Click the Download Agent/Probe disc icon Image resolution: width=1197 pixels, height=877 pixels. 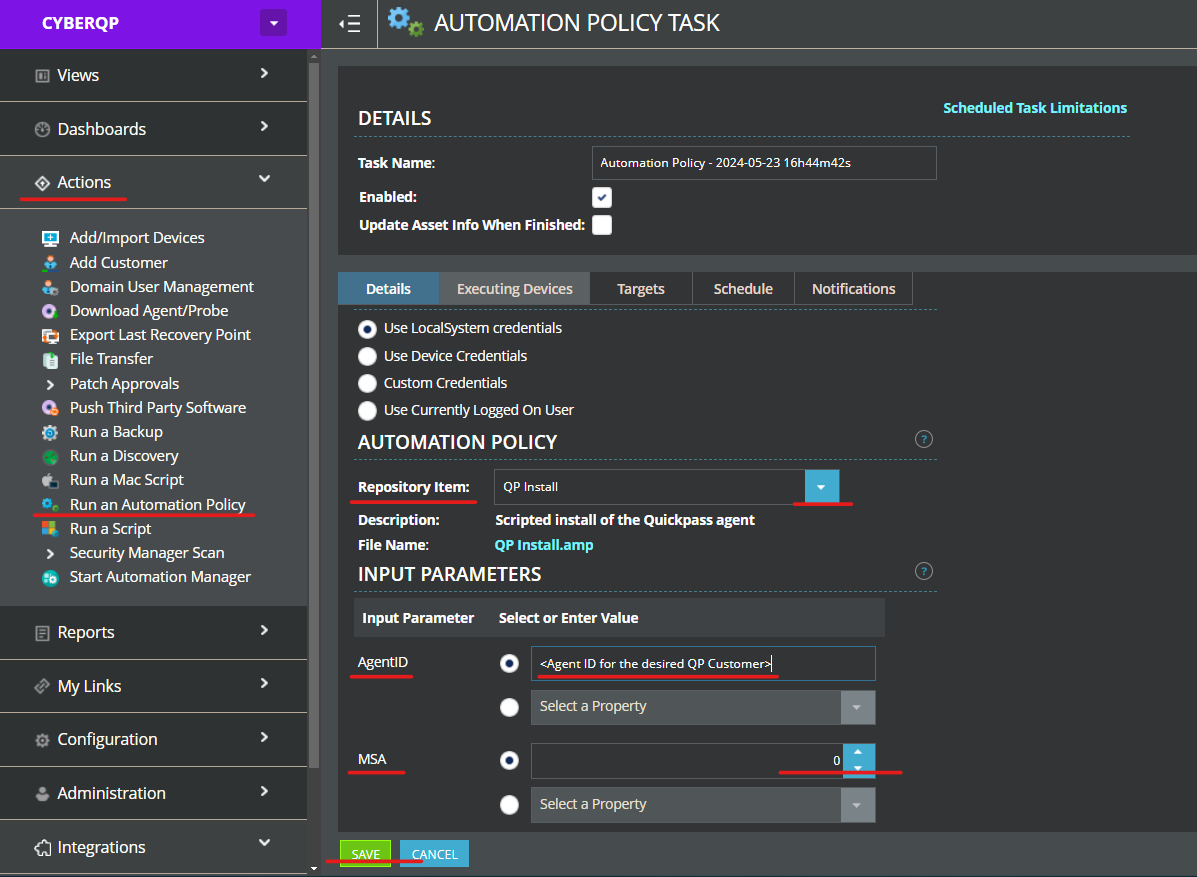tap(50, 311)
